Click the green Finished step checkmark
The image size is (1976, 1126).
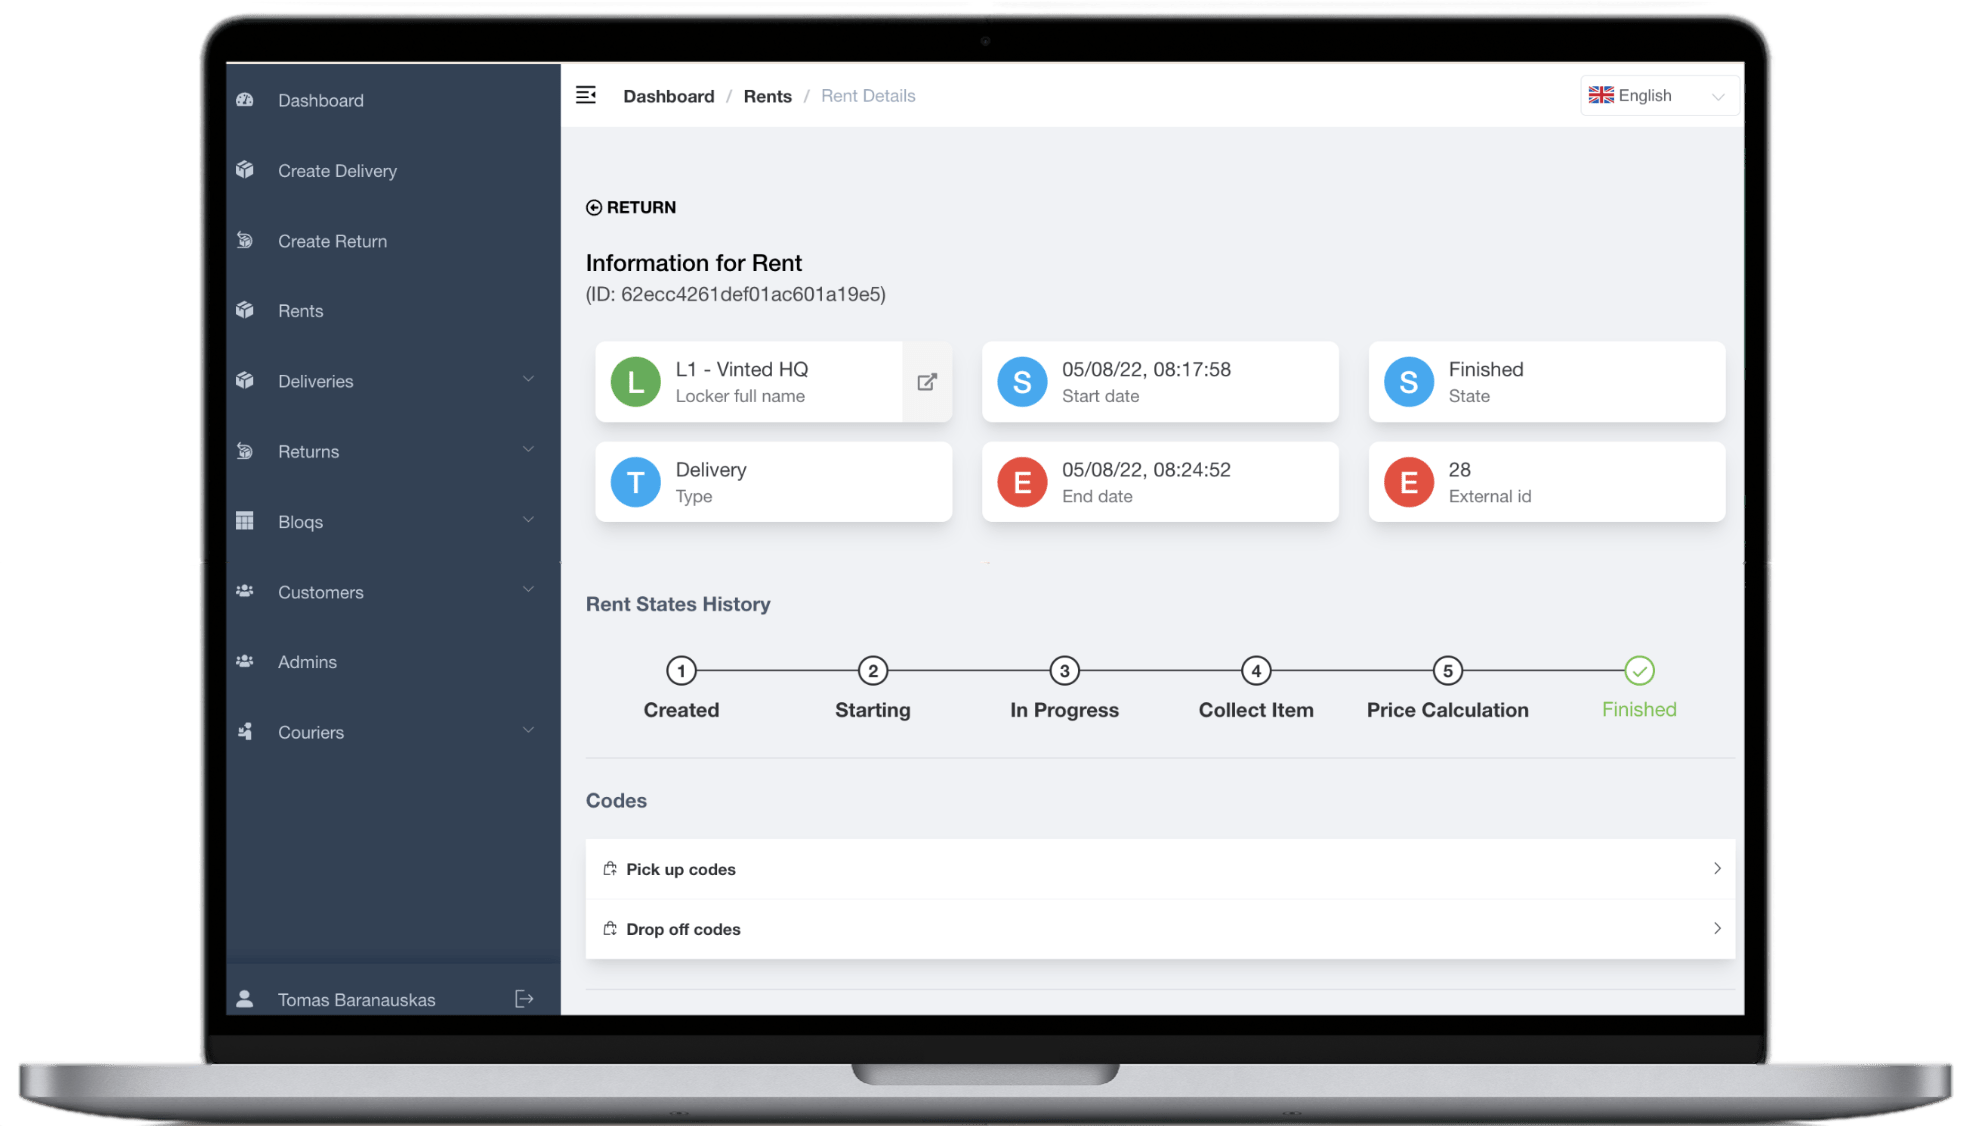pos(1639,671)
